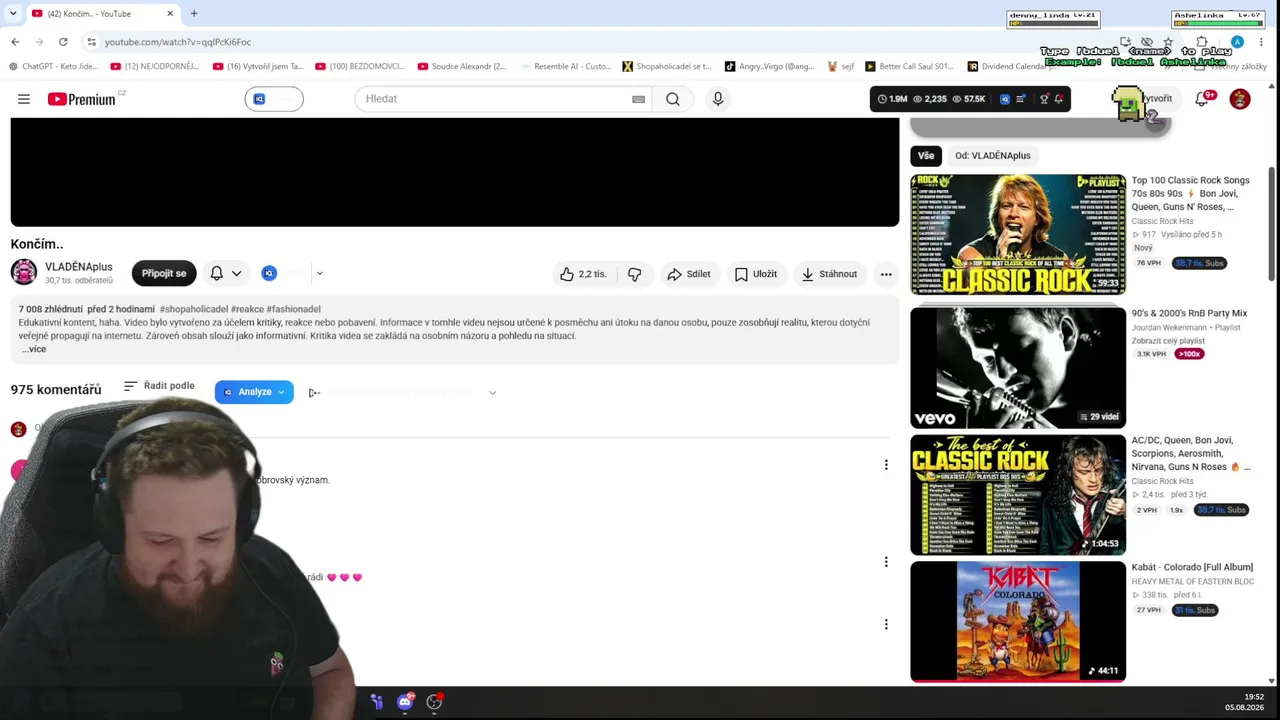Open the '(12) NEJODPORNĚJ...' bookmark
This screenshot has width=1280, height=720.
coord(155,67)
